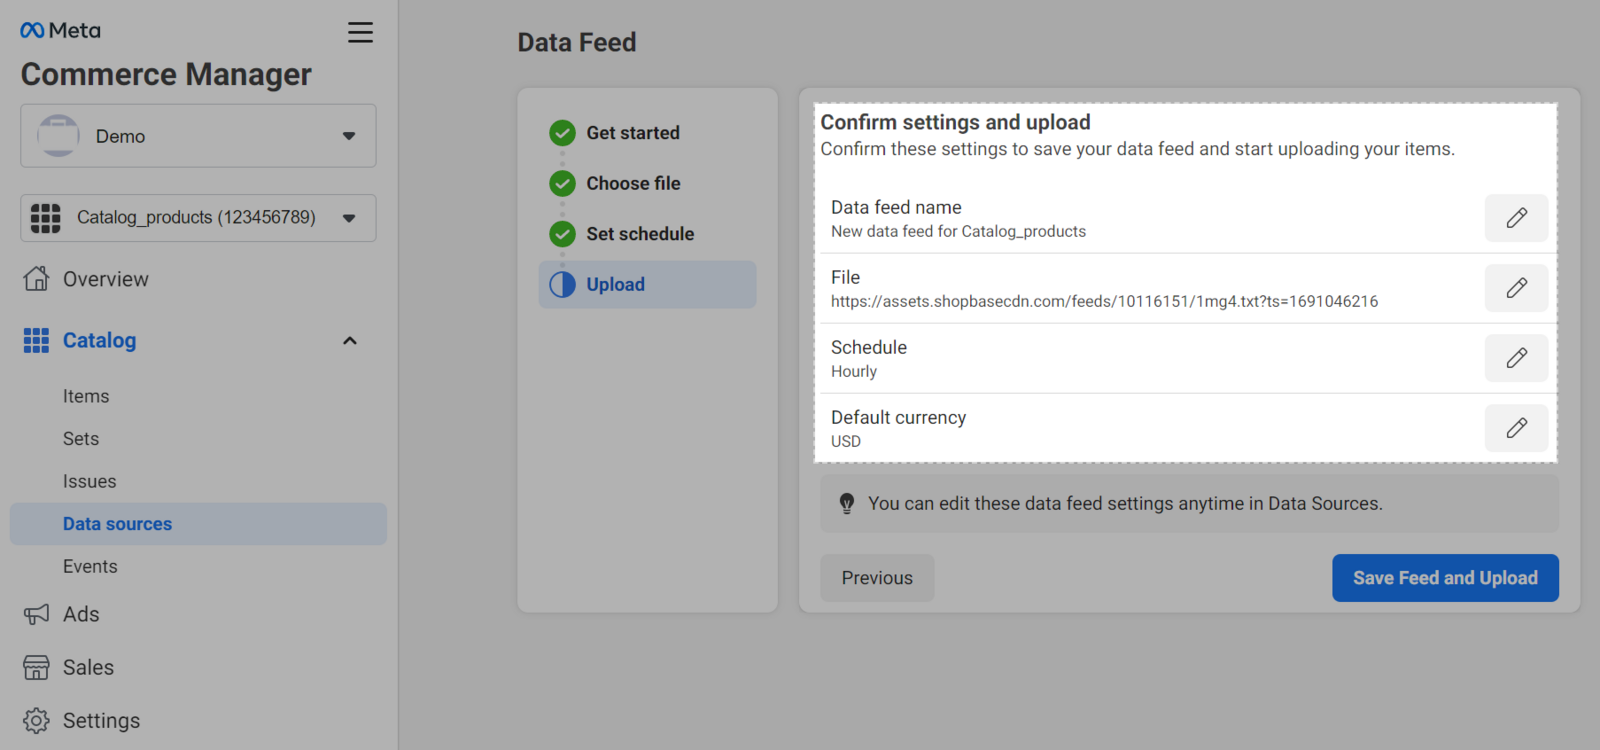Edit the Data feed name pencil icon

click(1516, 218)
